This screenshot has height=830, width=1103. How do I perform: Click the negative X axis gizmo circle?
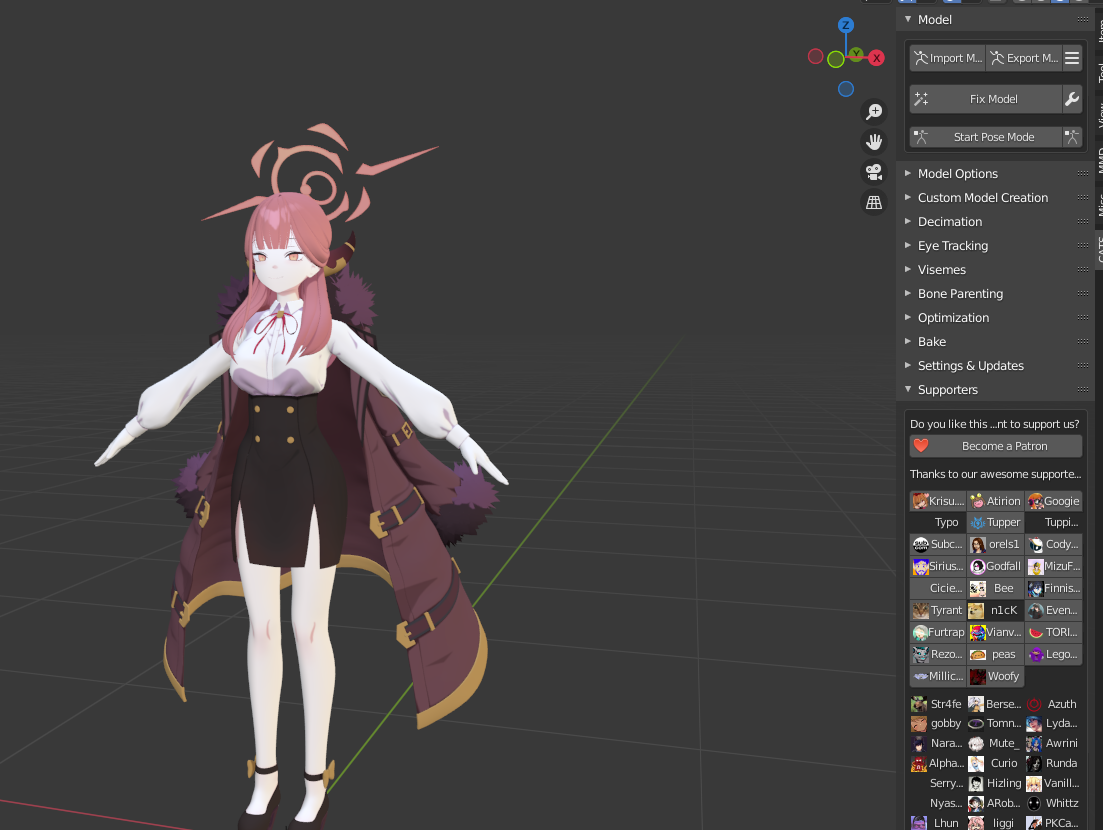tap(815, 56)
